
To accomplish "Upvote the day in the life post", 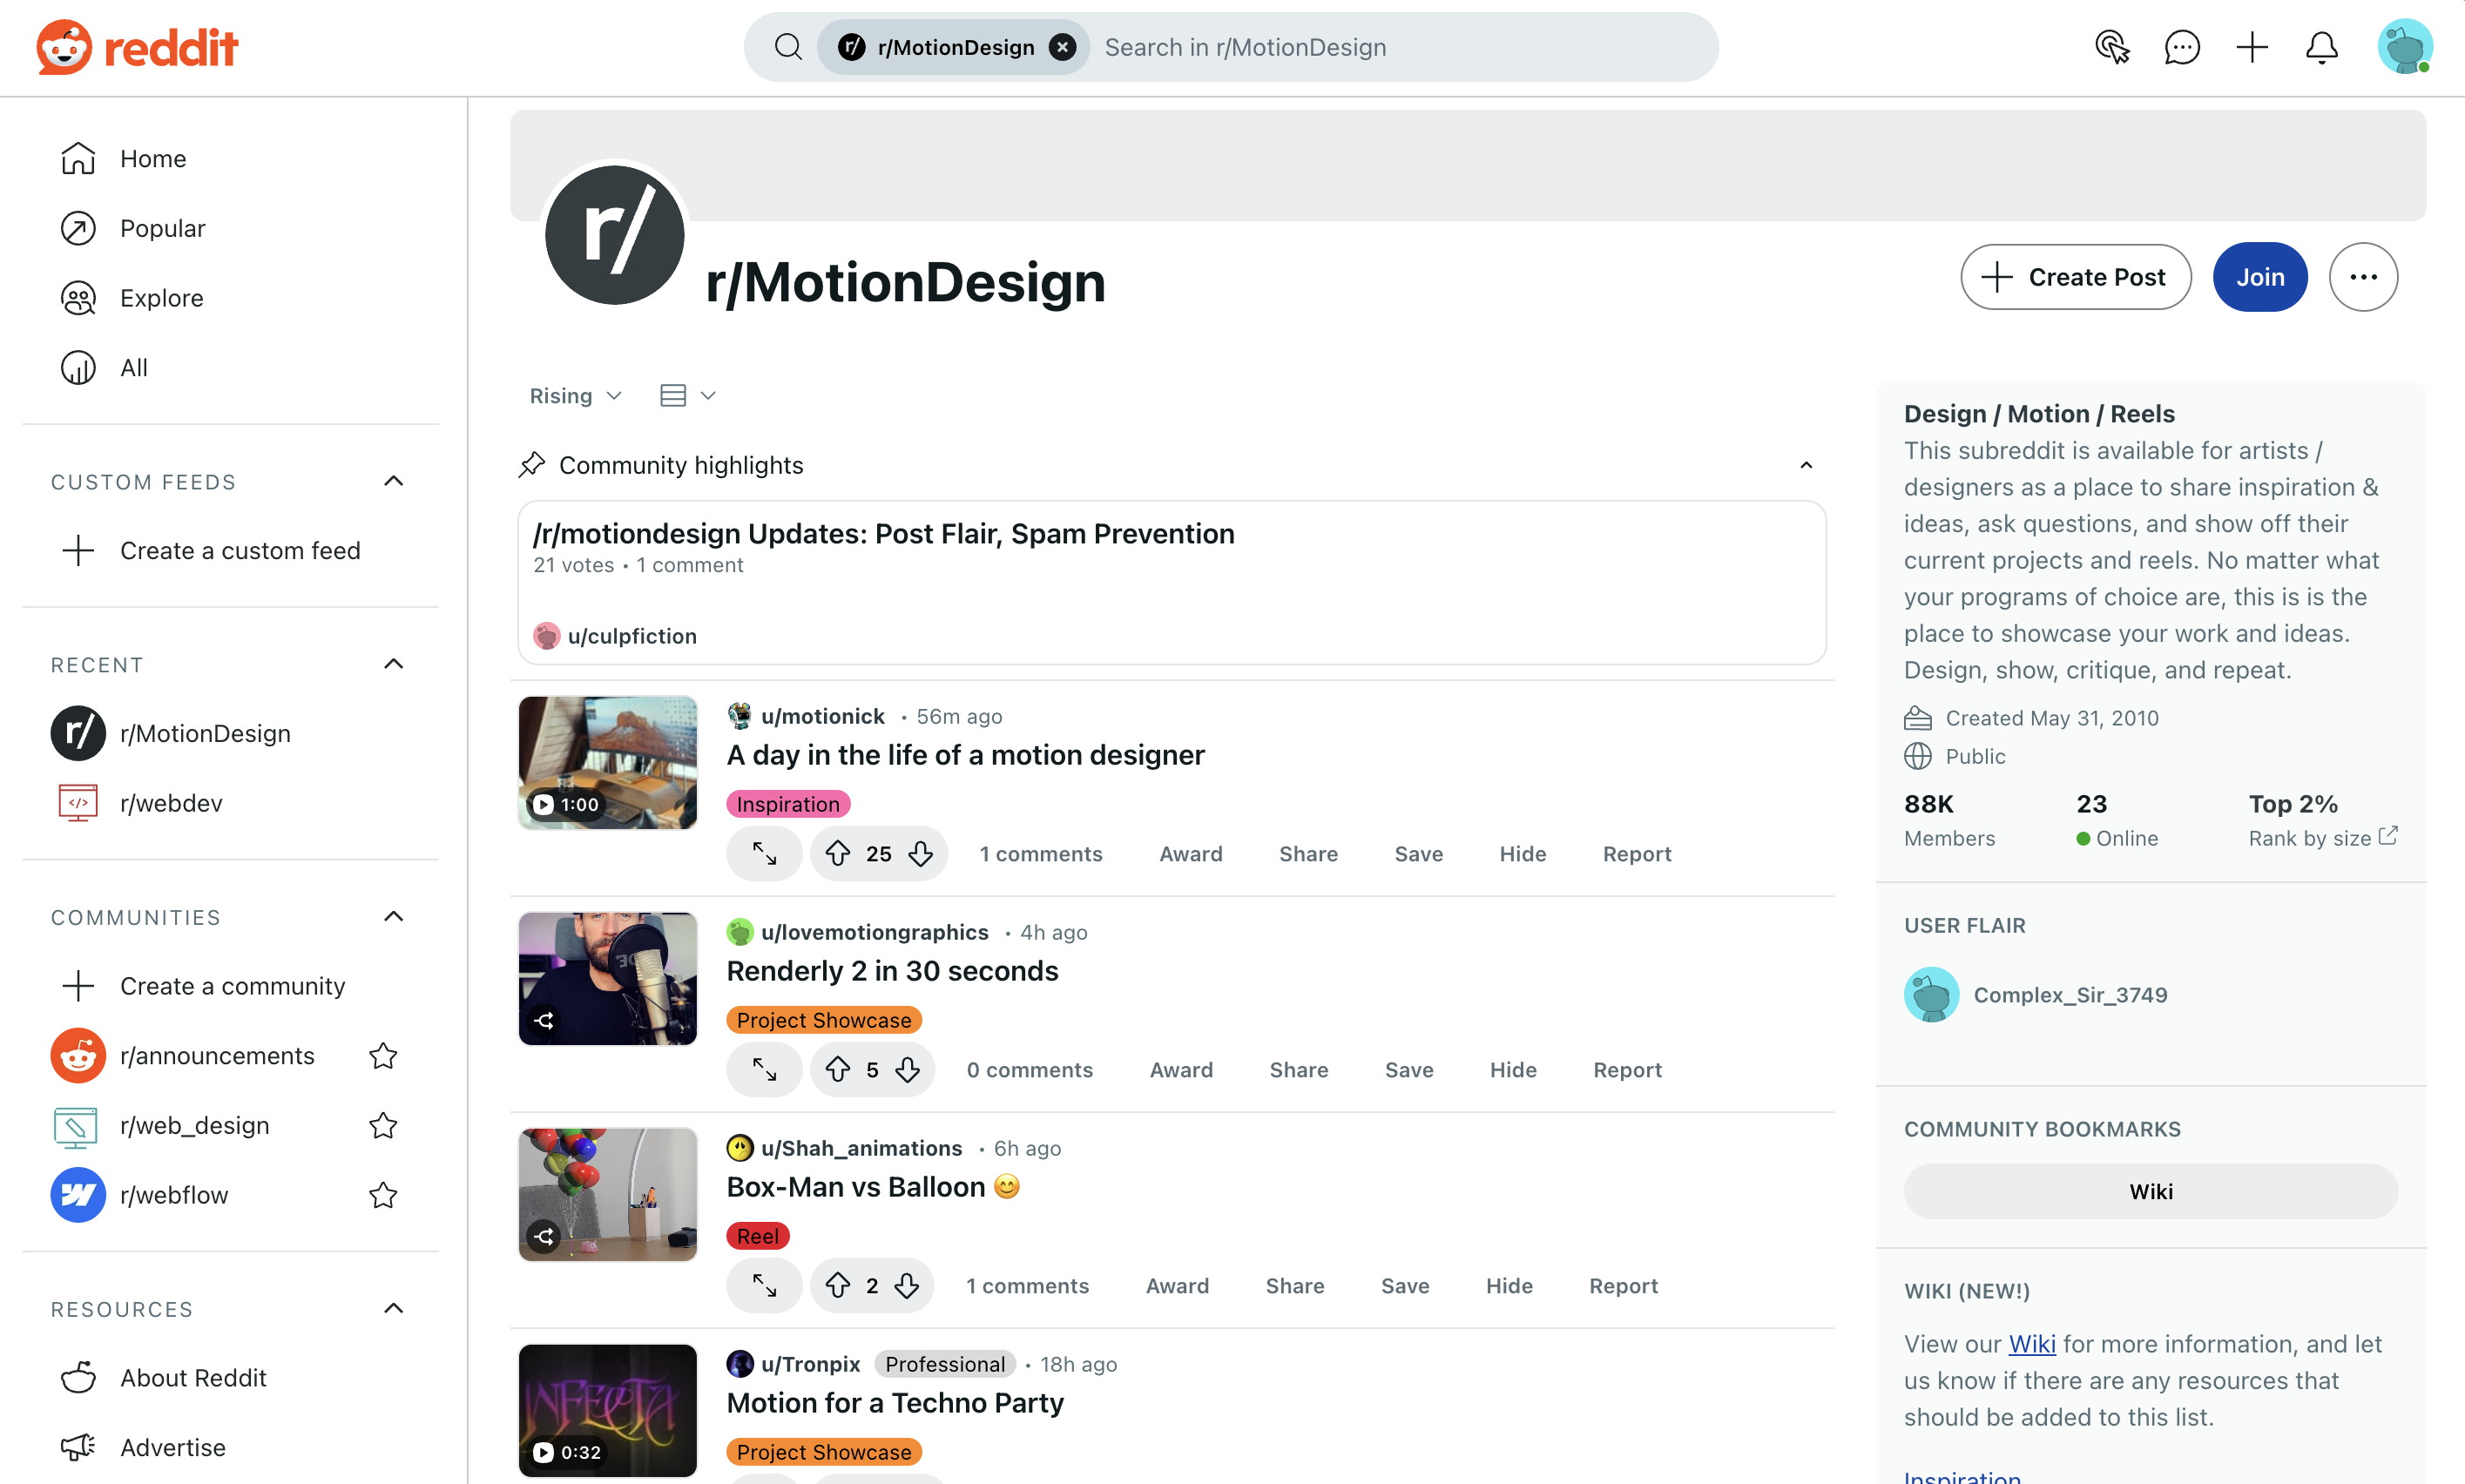I will coord(838,853).
